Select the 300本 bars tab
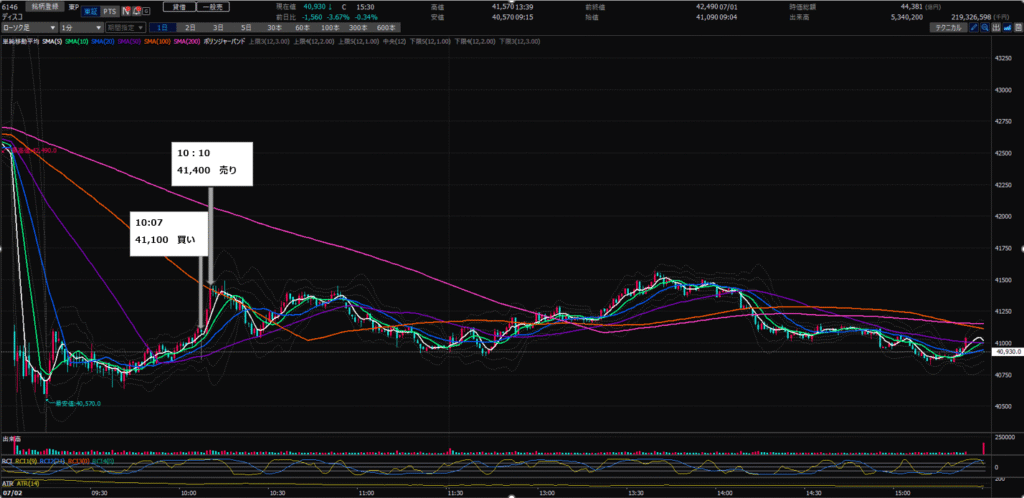 [358, 28]
